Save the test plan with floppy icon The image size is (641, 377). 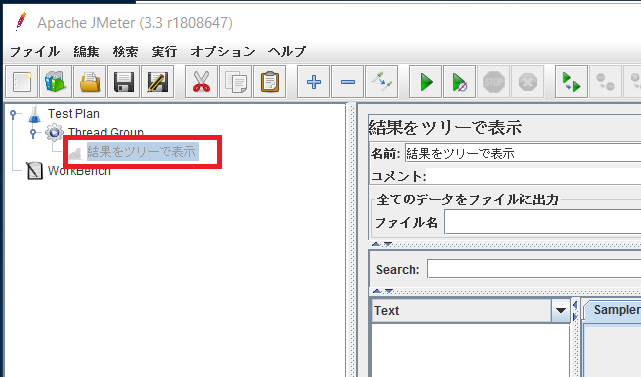123,82
